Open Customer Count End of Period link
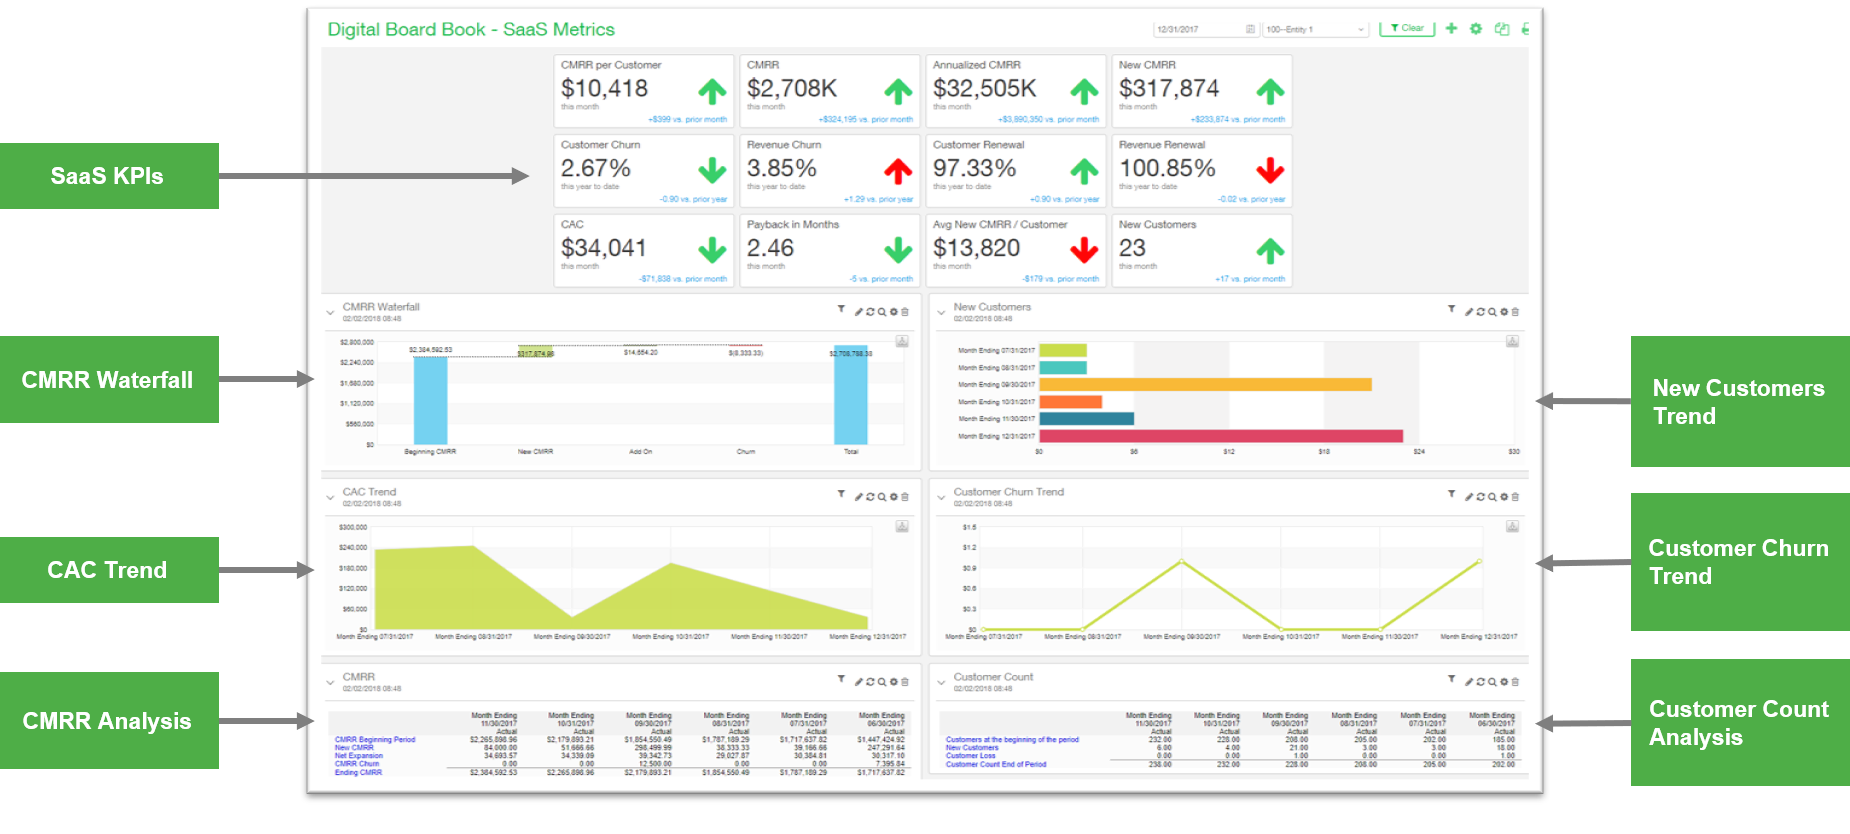Screen dimensions: 1850x834 [996, 764]
